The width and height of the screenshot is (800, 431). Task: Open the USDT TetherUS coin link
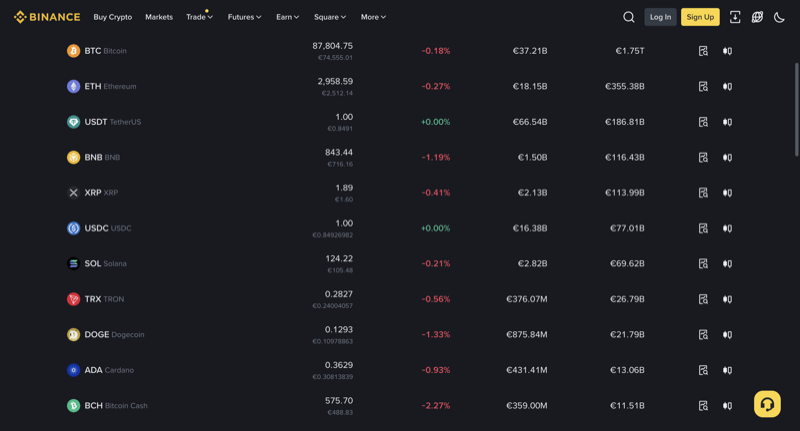click(x=104, y=122)
